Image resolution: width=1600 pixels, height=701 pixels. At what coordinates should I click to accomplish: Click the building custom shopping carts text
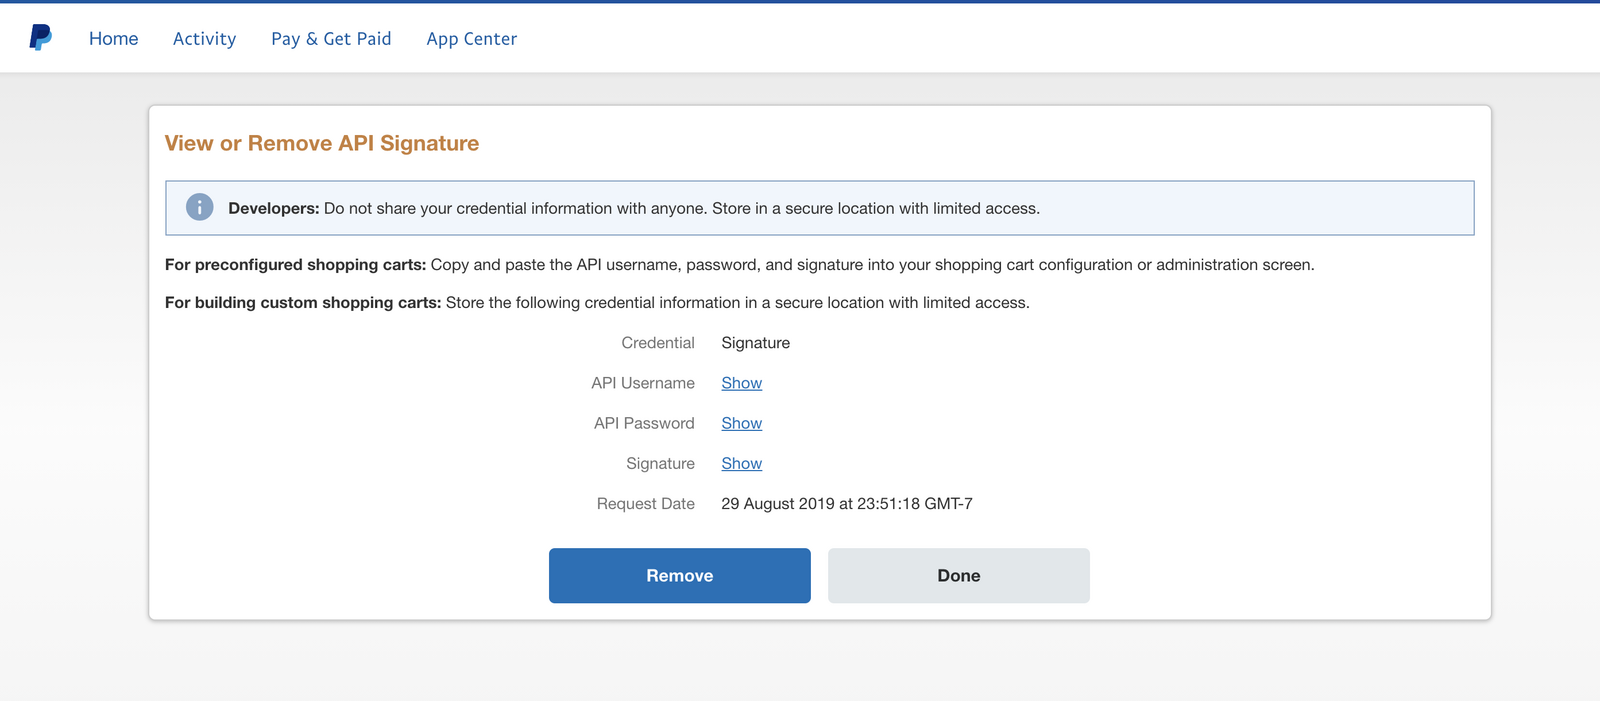597,303
